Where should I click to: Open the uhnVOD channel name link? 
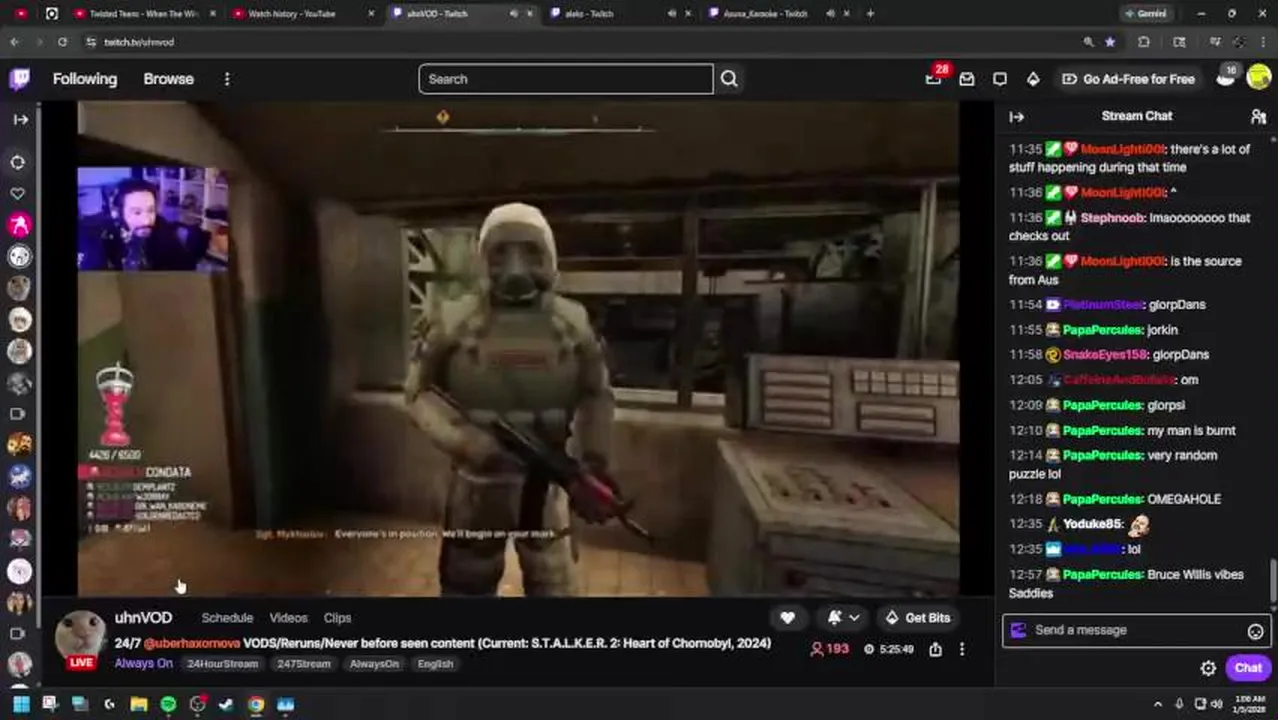143,618
